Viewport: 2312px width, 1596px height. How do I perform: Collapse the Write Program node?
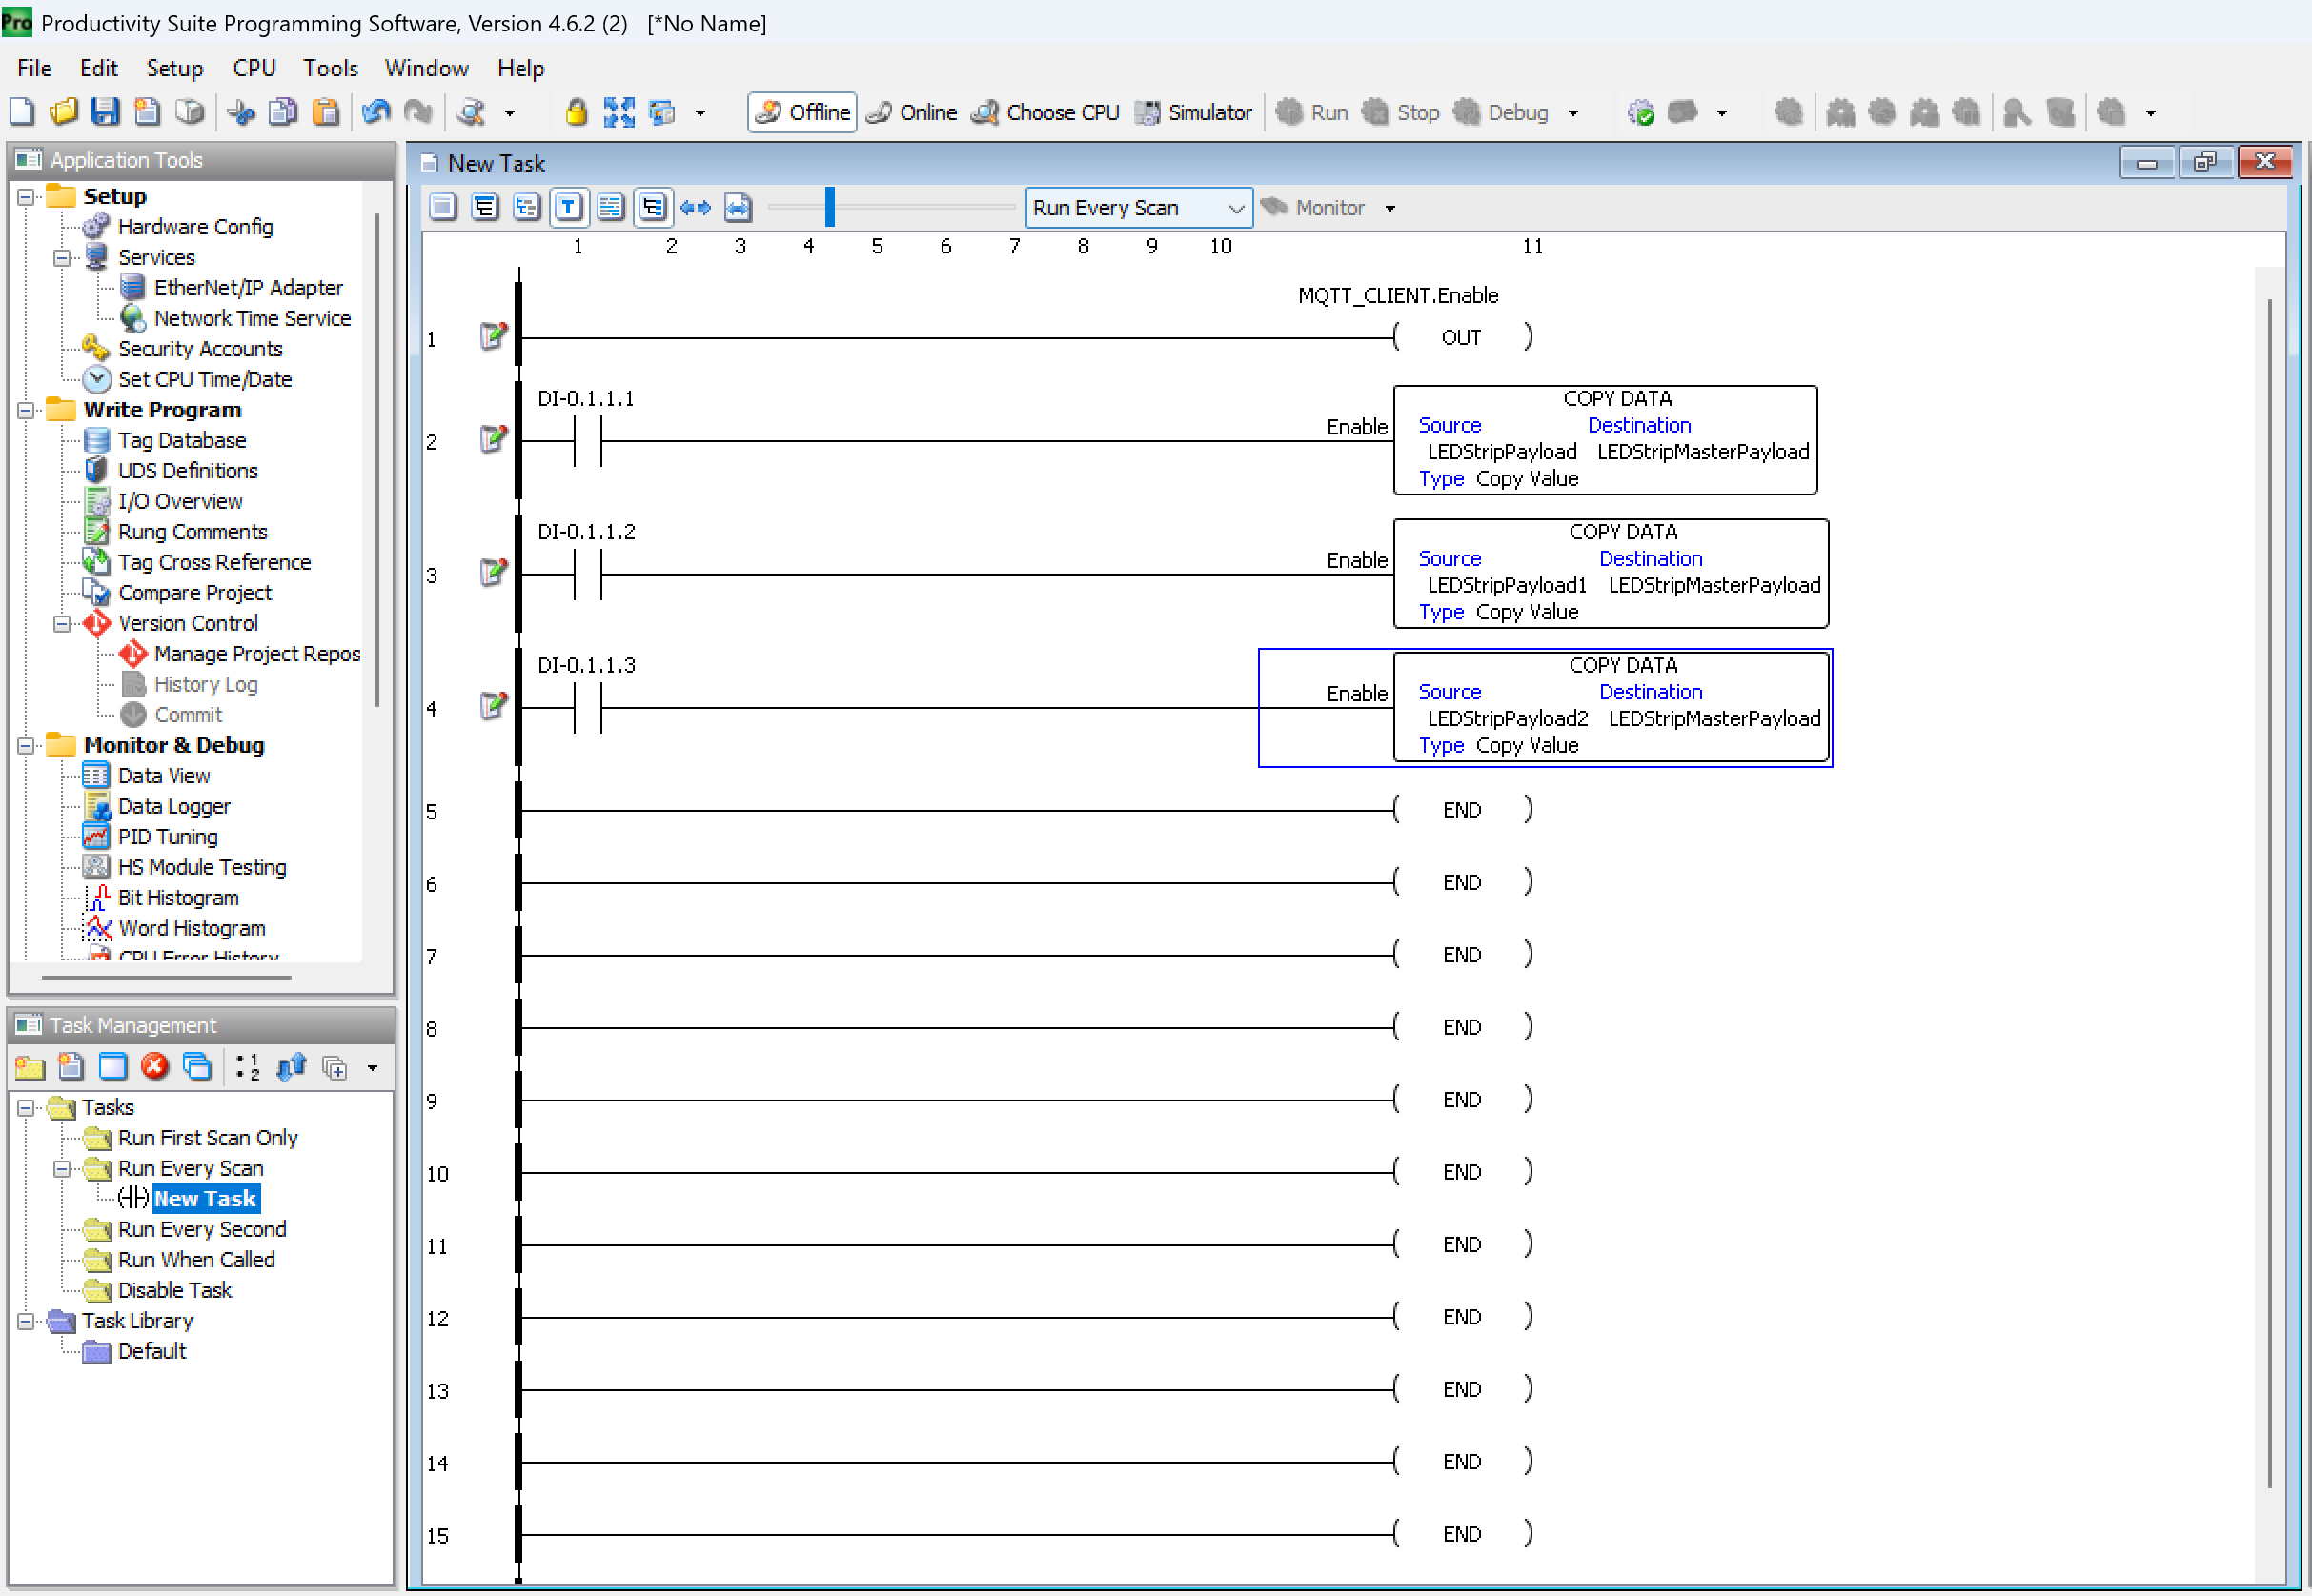coord(26,410)
